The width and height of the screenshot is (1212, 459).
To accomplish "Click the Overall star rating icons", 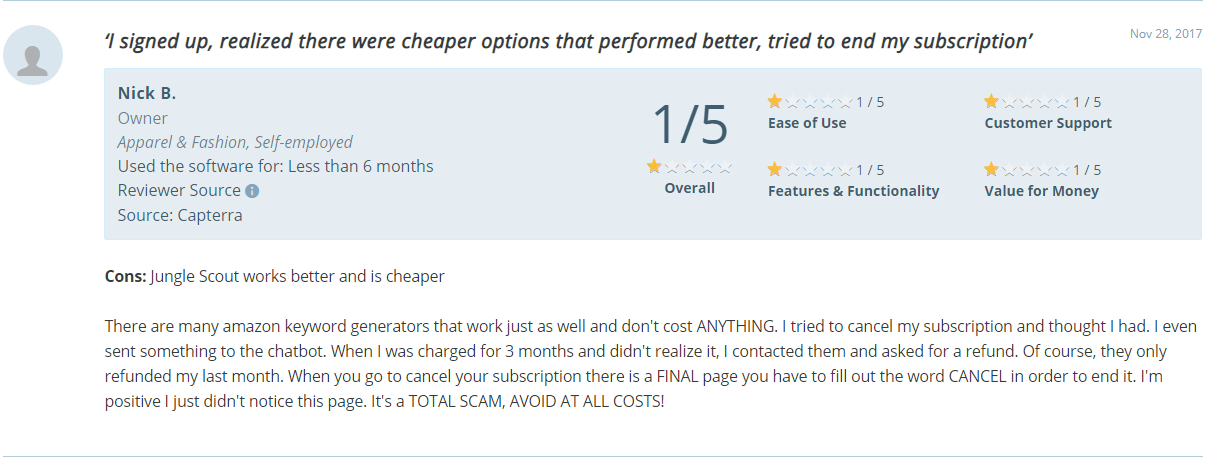I will point(690,167).
